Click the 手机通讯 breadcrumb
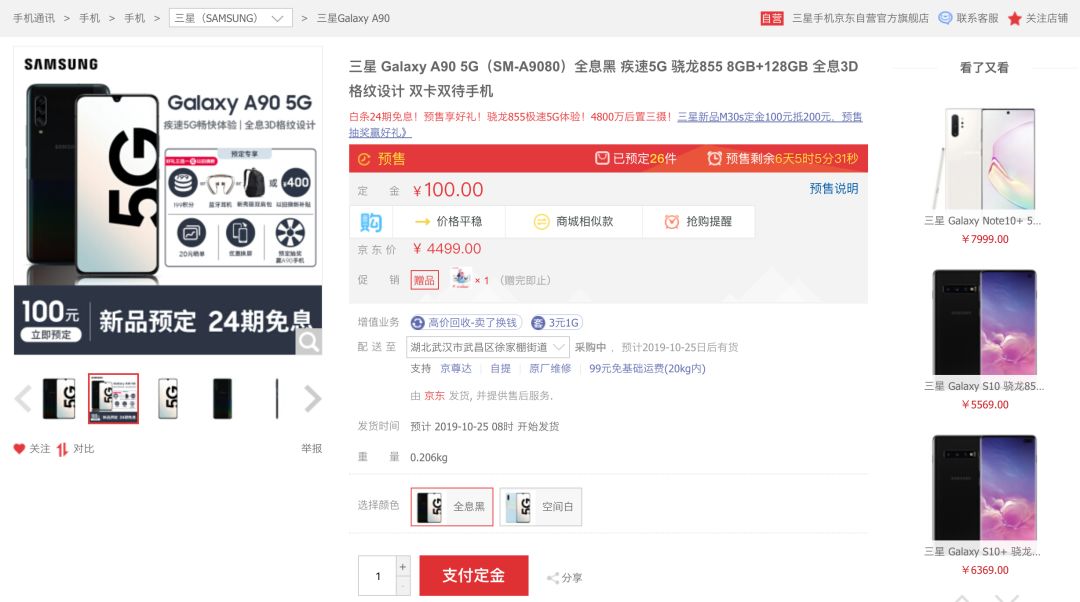The height and width of the screenshot is (602, 1080). coord(34,18)
